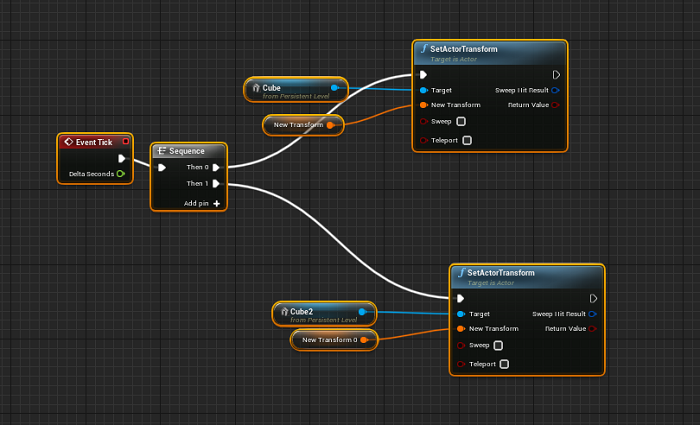Select the New Transform 0 variable node
The height and width of the screenshot is (425, 700).
pos(334,340)
